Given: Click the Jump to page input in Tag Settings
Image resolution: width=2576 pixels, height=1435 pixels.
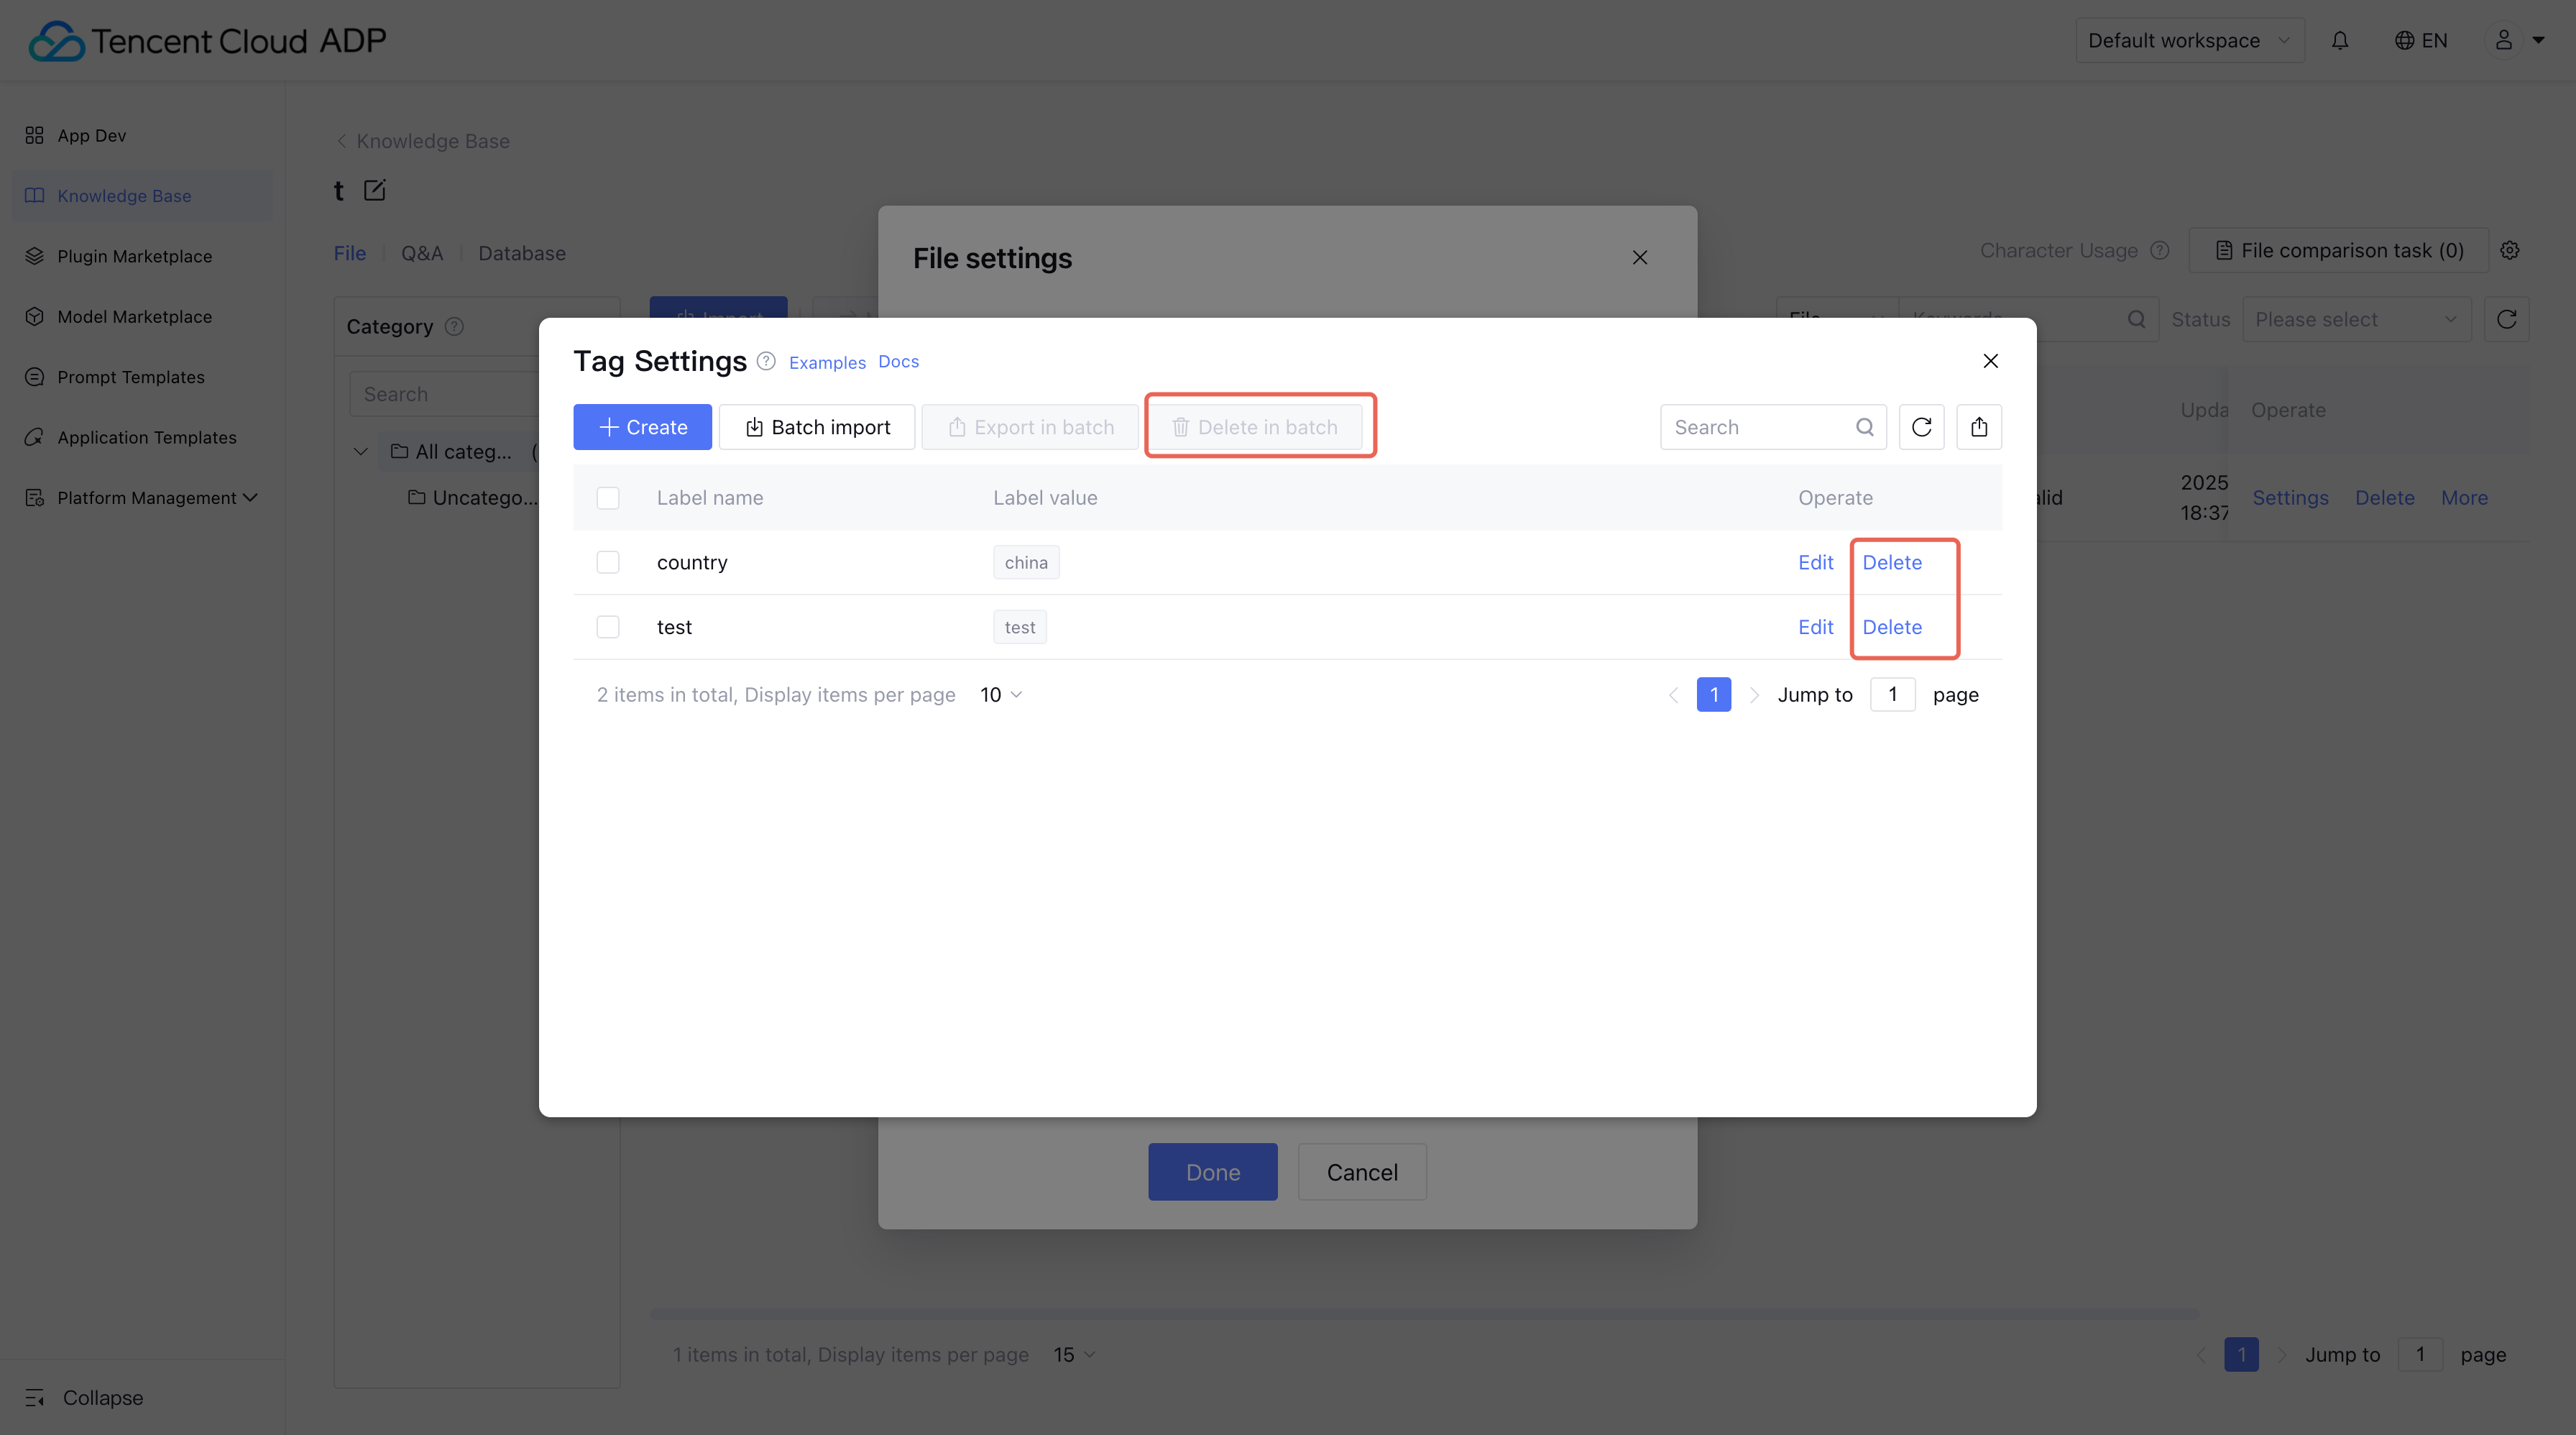Looking at the screenshot, I should click(1892, 694).
